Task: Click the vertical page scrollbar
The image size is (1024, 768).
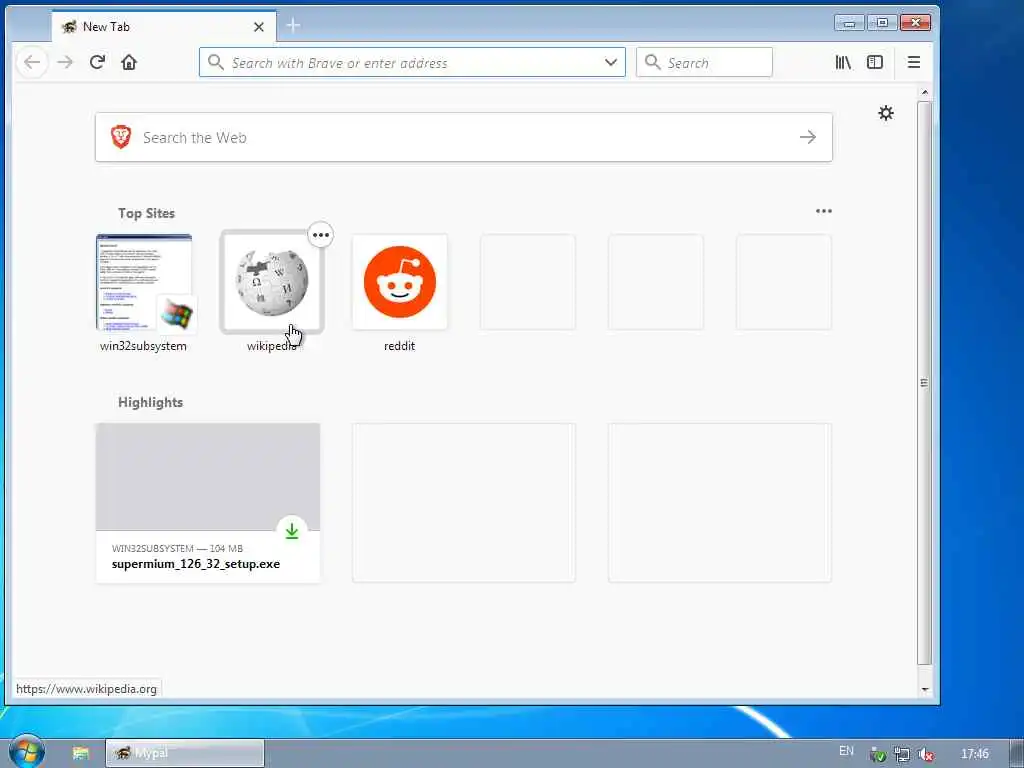Action: click(924, 383)
